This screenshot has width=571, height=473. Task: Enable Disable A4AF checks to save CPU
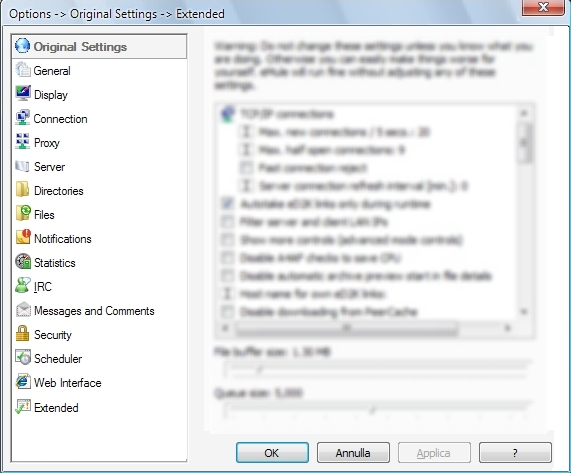(228, 258)
